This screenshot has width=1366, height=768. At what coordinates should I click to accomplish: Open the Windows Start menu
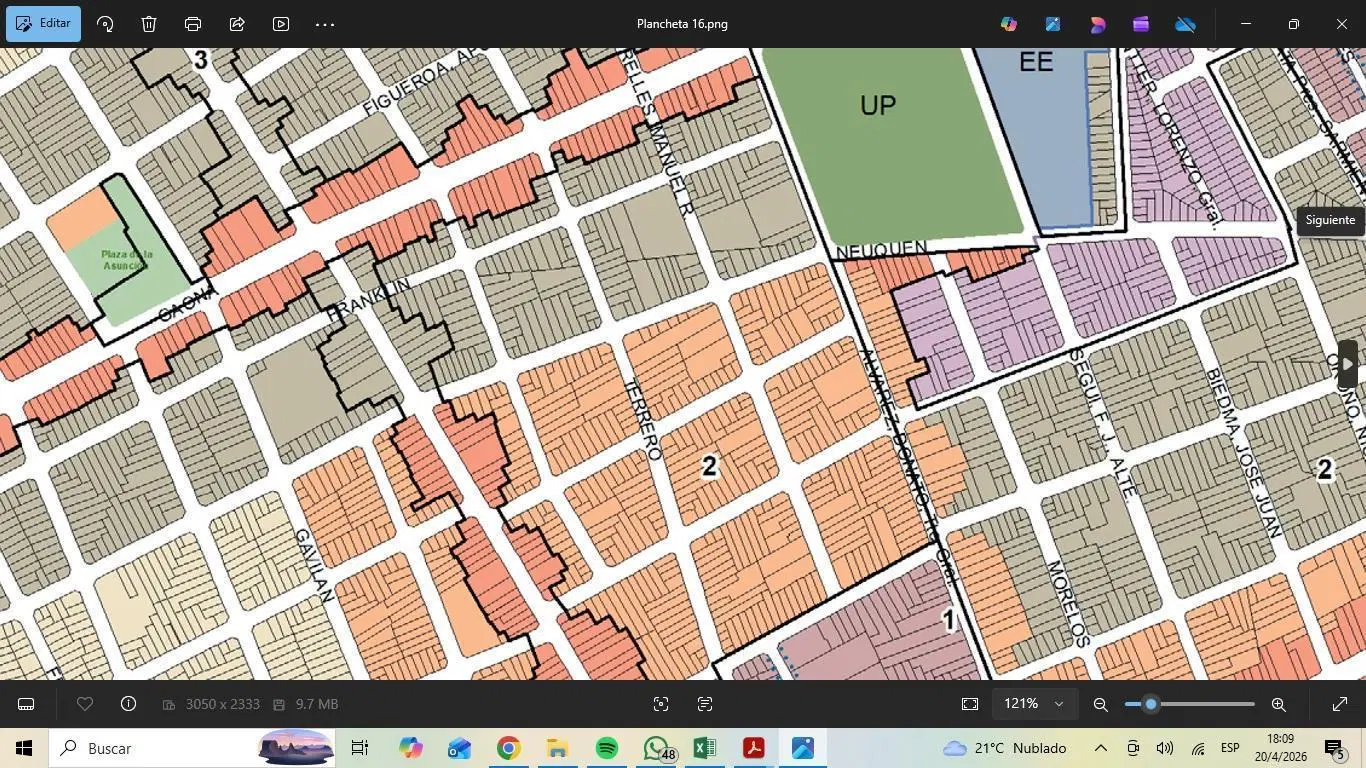coord(24,748)
